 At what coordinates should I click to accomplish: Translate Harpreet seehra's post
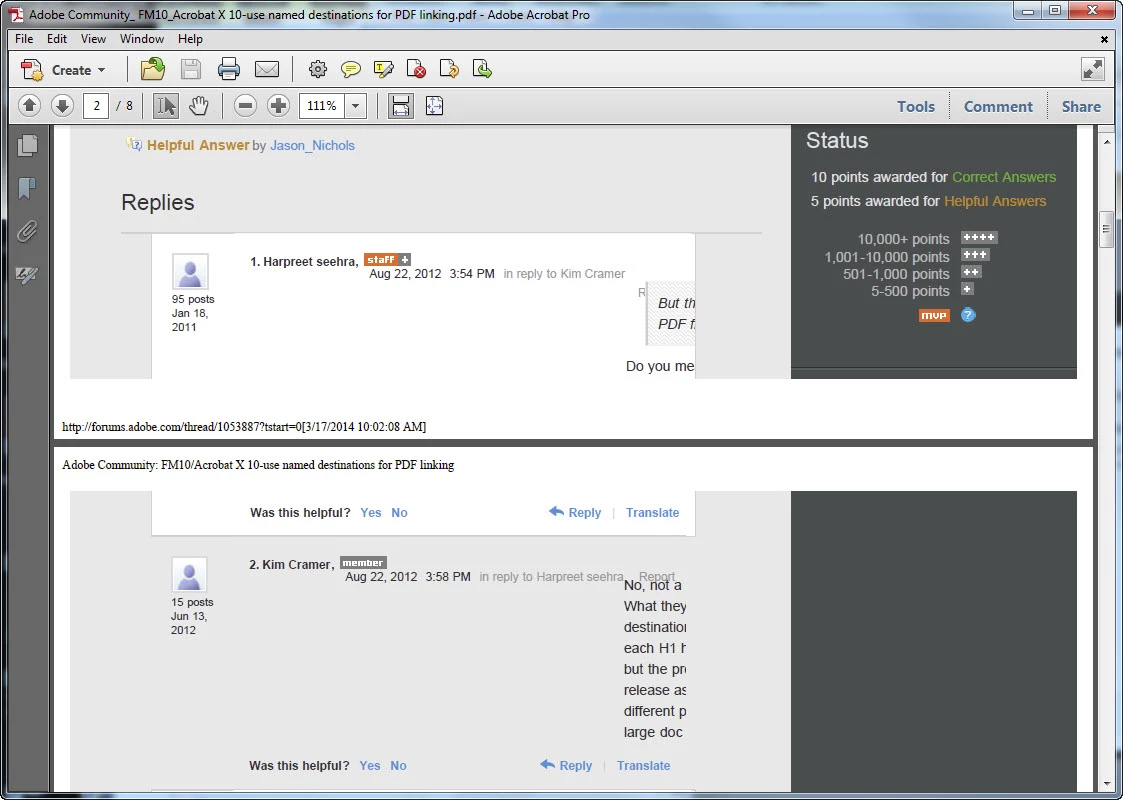[x=652, y=513]
